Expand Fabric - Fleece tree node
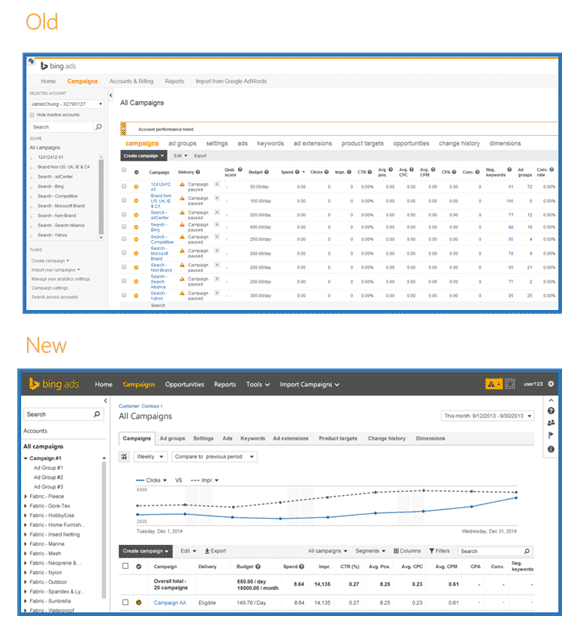This screenshot has height=626, width=578. click(x=26, y=496)
